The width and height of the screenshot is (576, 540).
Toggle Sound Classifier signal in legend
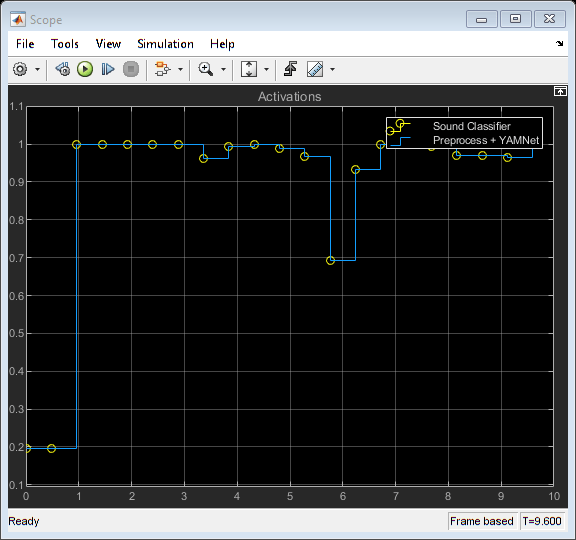pyautogui.click(x=472, y=126)
